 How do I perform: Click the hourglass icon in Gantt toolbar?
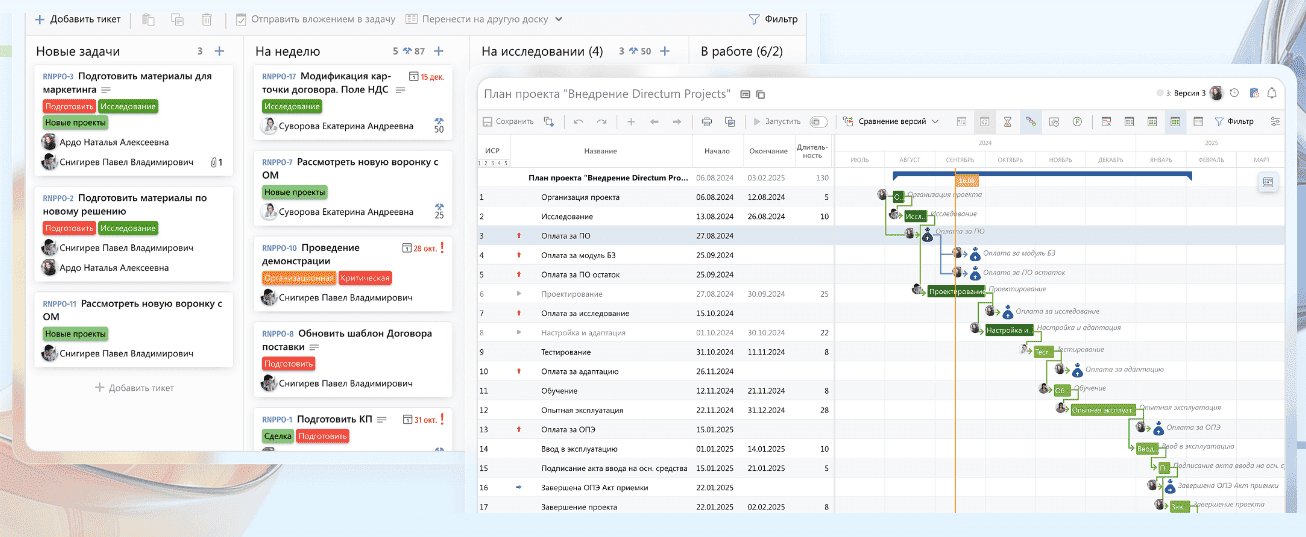[x=1007, y=122]
